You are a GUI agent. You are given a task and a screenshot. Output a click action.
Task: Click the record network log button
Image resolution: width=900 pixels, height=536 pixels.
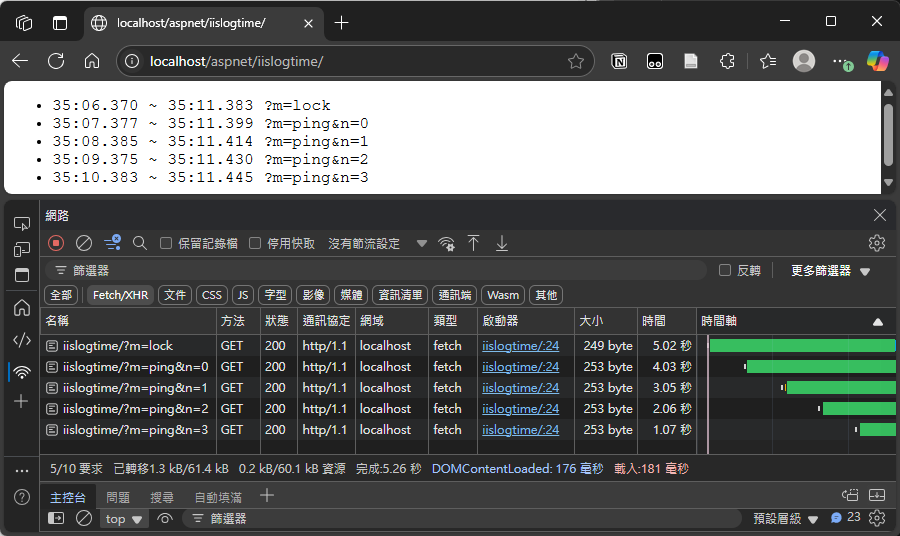point(56,243)
